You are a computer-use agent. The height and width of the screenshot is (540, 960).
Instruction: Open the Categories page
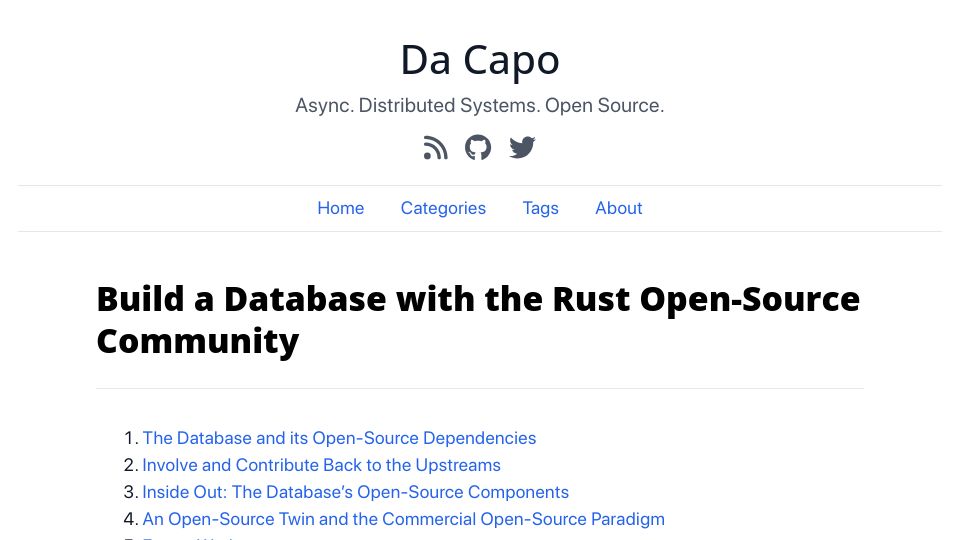tap(443, 208)
